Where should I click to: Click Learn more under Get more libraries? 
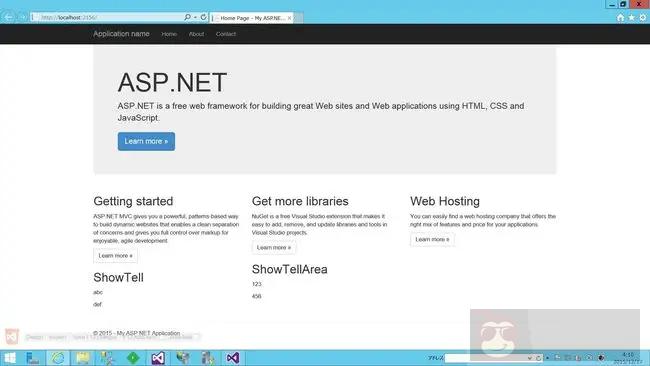click(274, 247)
